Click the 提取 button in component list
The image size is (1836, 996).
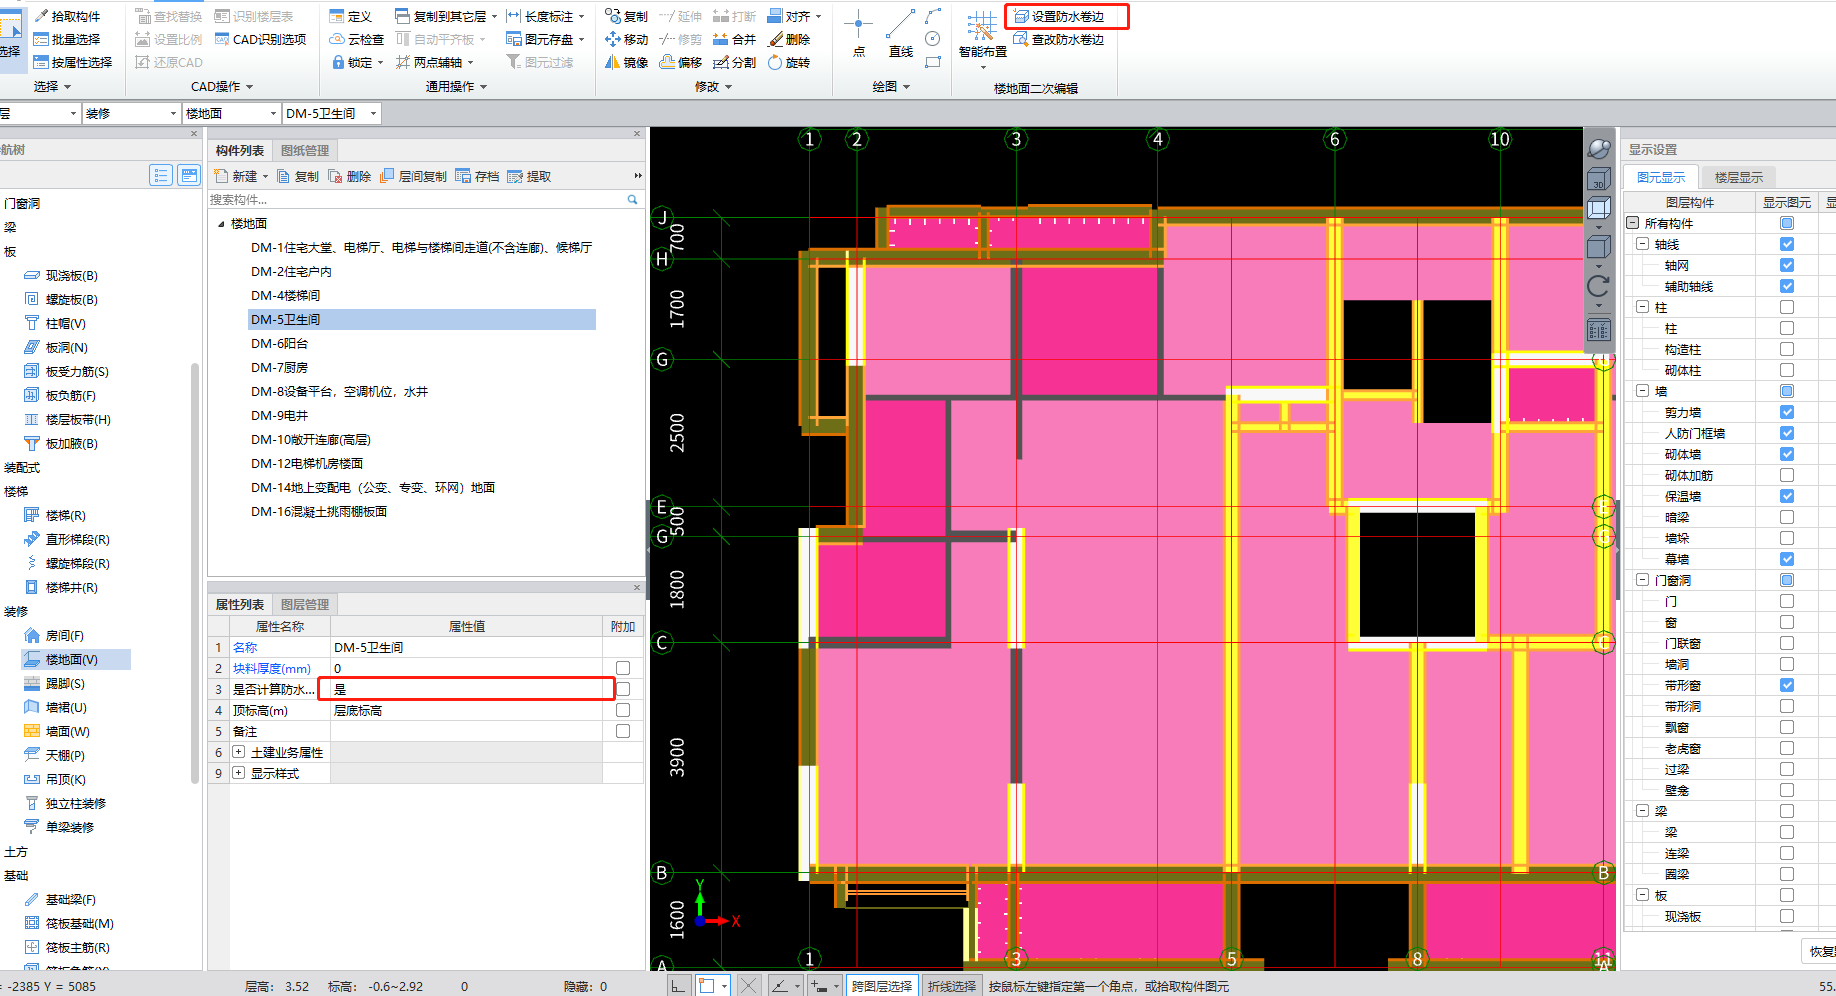click(529, 176)
